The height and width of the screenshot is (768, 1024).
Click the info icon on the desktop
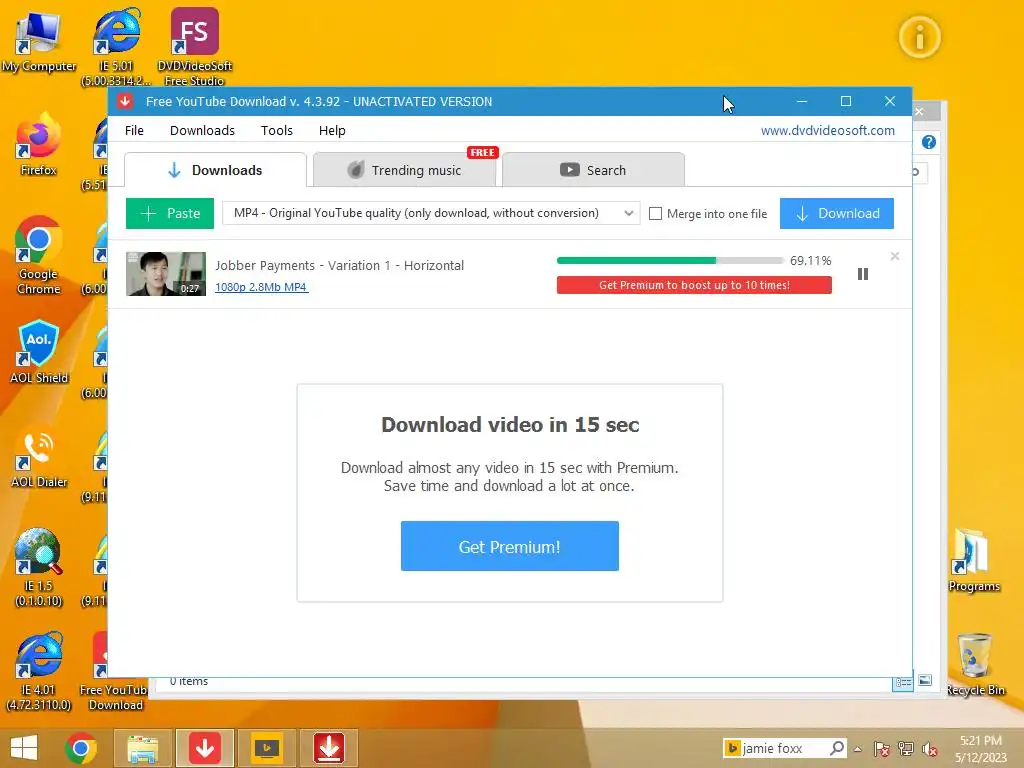point(920,37)
